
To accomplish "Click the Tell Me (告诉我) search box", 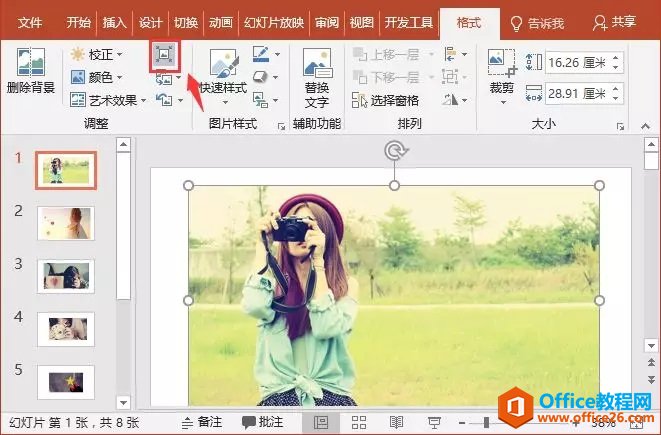I will [x=536, y=22].
